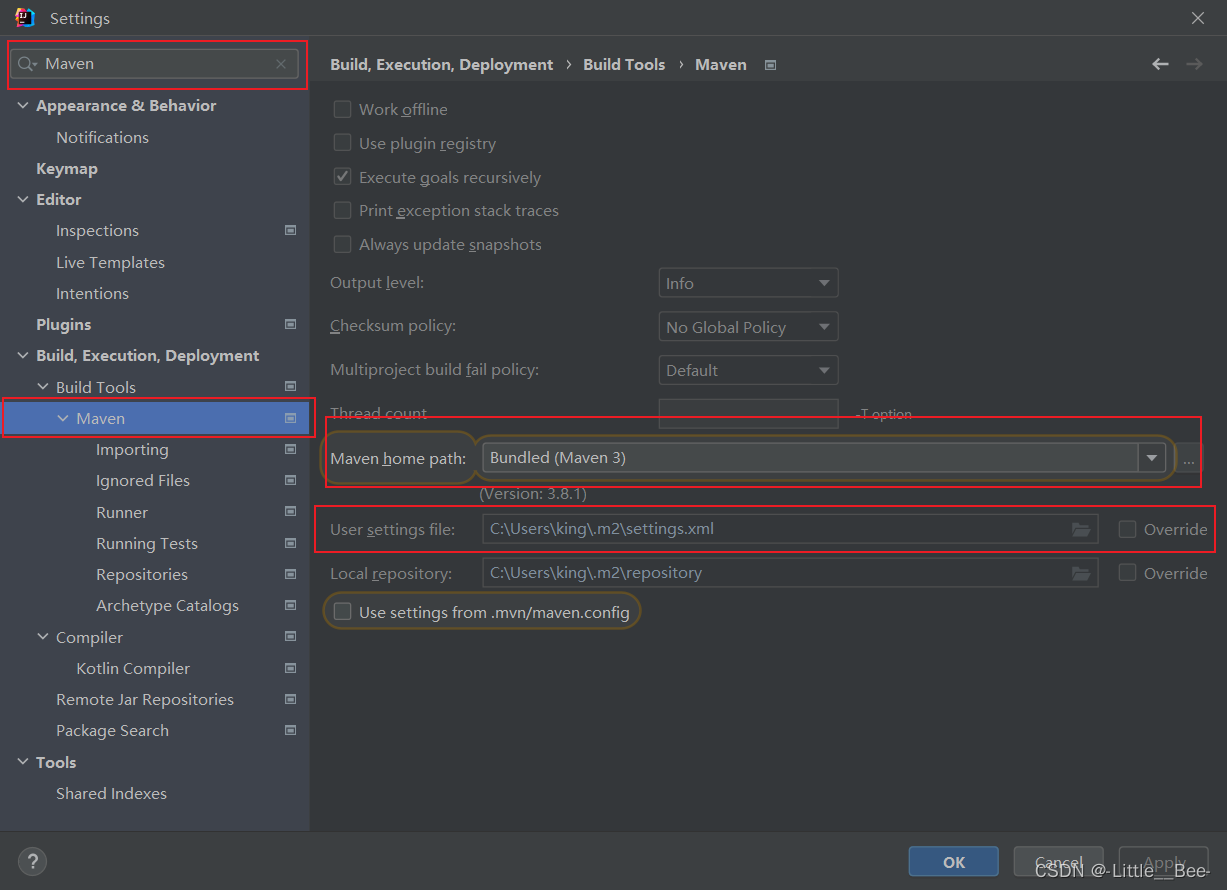Image resolution: width=1227 pixels, height=890 pixels.
Task: Click the Cancel button
Action: click(x=1058, y=862)
